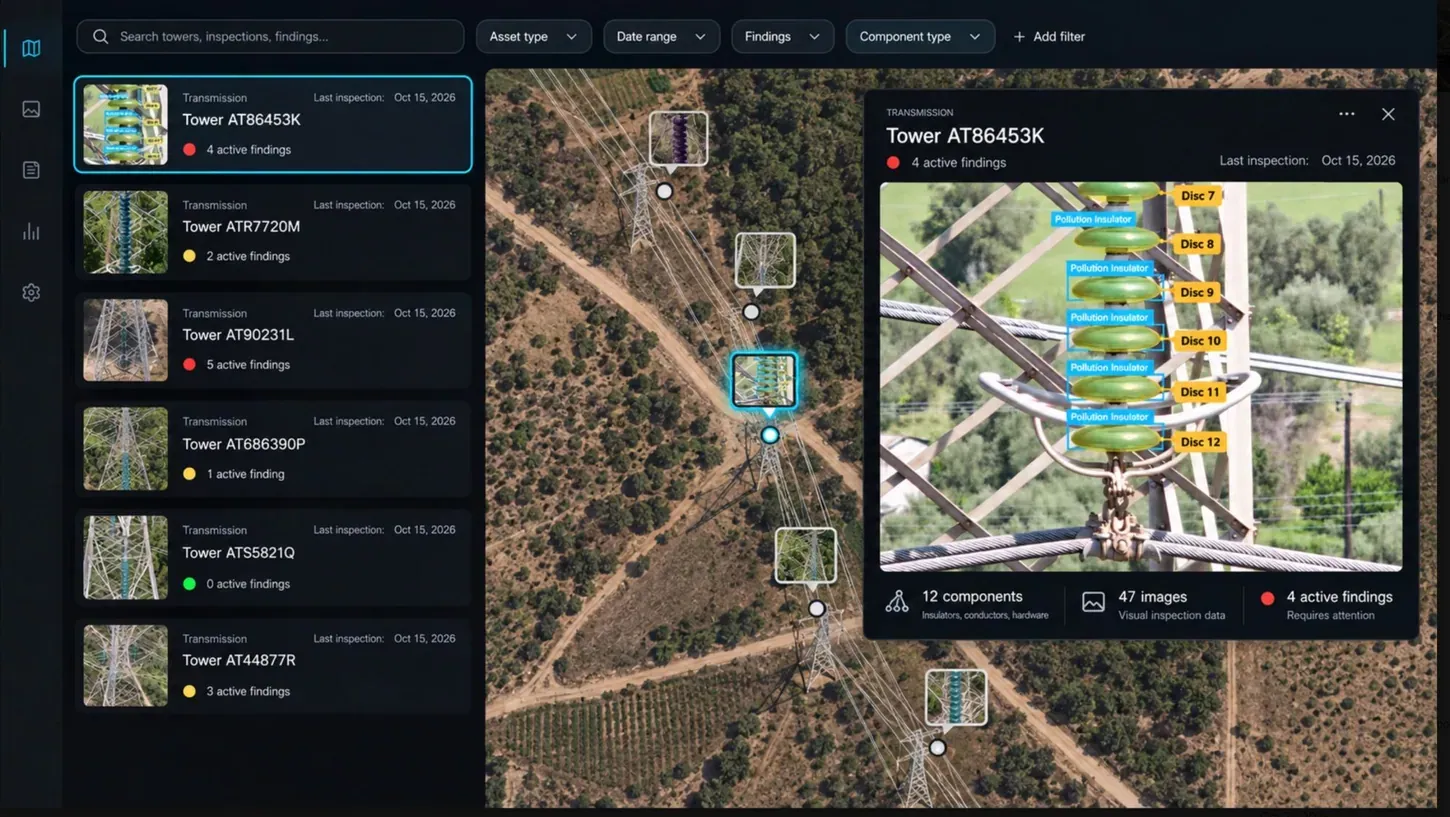This screenshot has width=1450, height=817.
Task: Click 4 active findings Requires attention
Action: 1326,604
